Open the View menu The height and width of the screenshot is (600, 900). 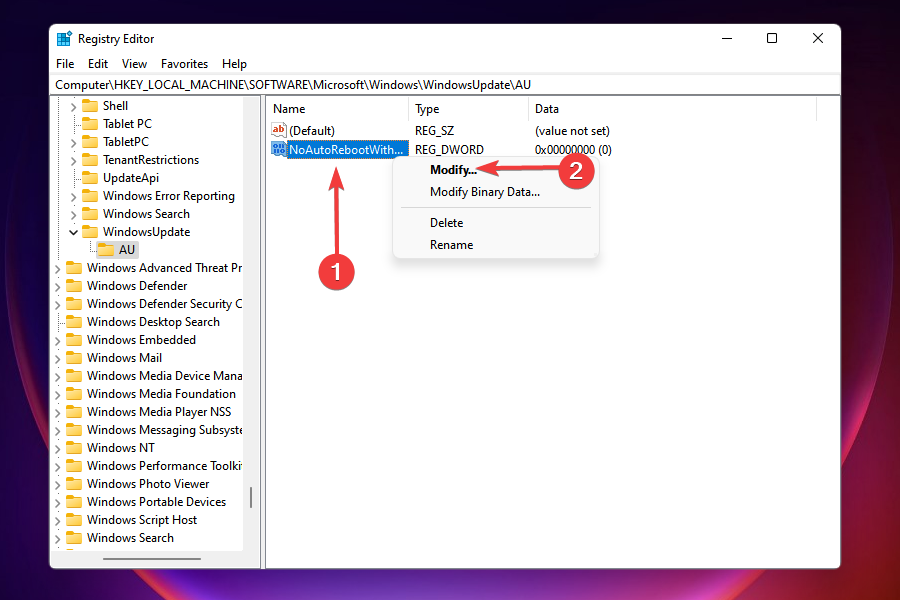[x=134, y=64]
